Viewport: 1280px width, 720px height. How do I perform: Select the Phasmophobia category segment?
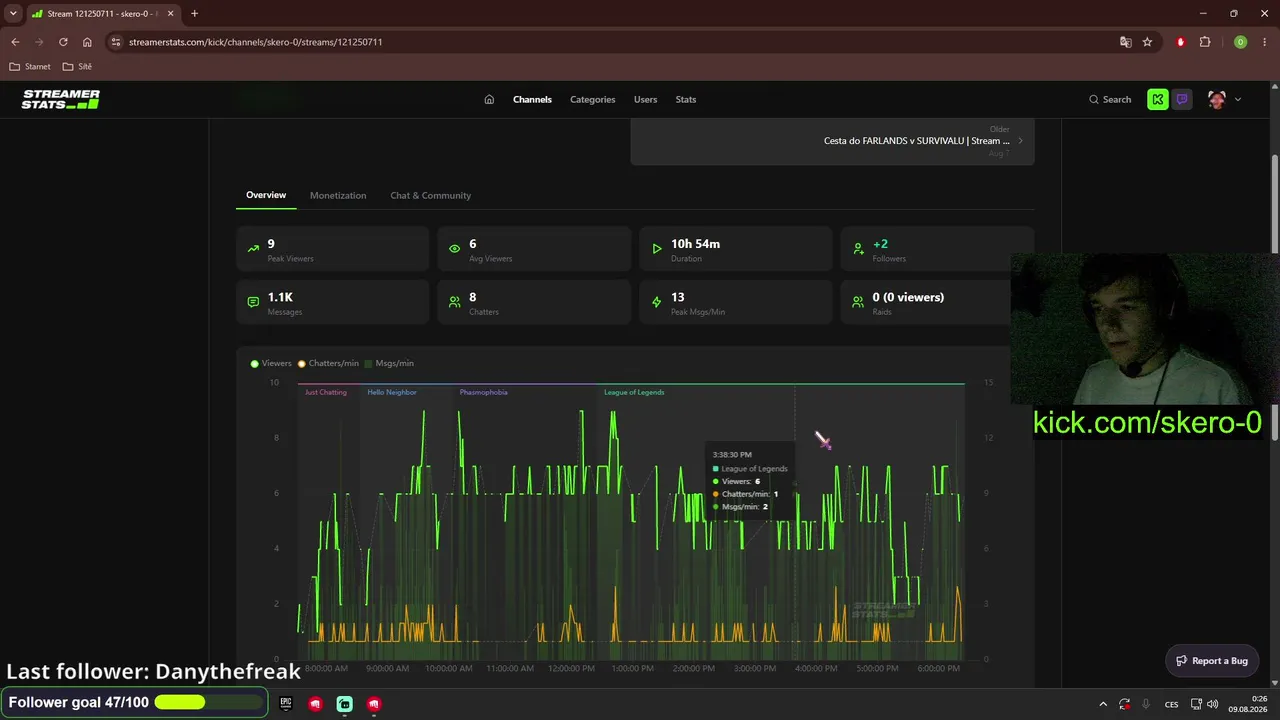[484, 392]
